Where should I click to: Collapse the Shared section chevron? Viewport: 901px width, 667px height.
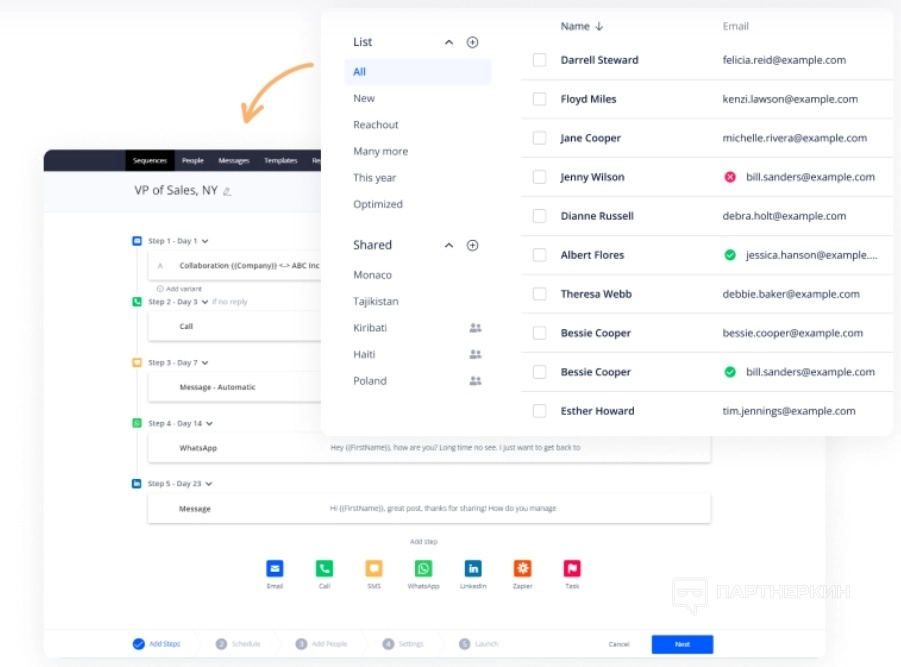click(x=449, y=245)
